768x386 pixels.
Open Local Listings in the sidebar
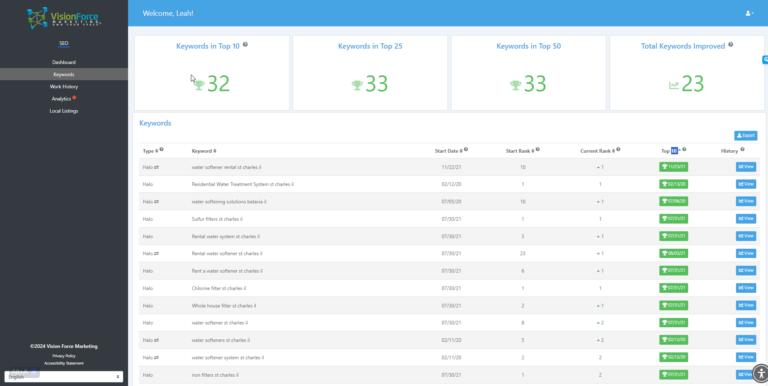64,111
